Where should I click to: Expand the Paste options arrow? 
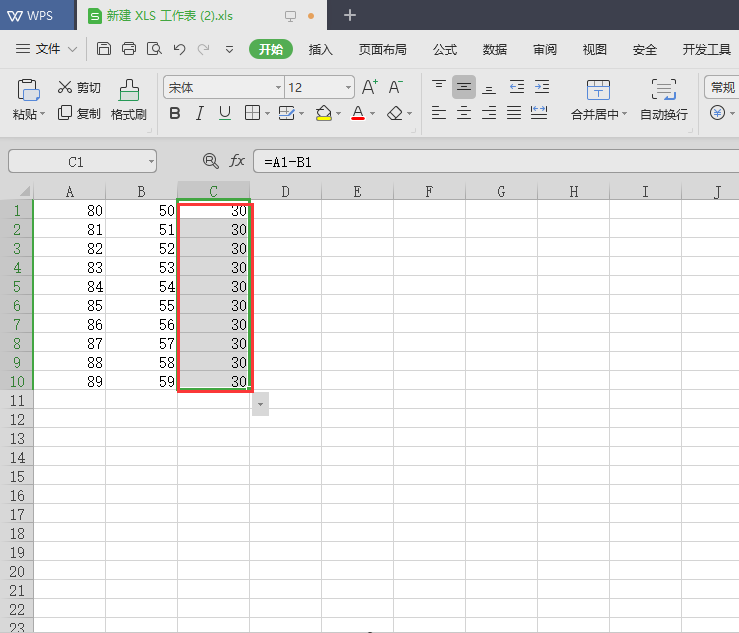(42, 114)
